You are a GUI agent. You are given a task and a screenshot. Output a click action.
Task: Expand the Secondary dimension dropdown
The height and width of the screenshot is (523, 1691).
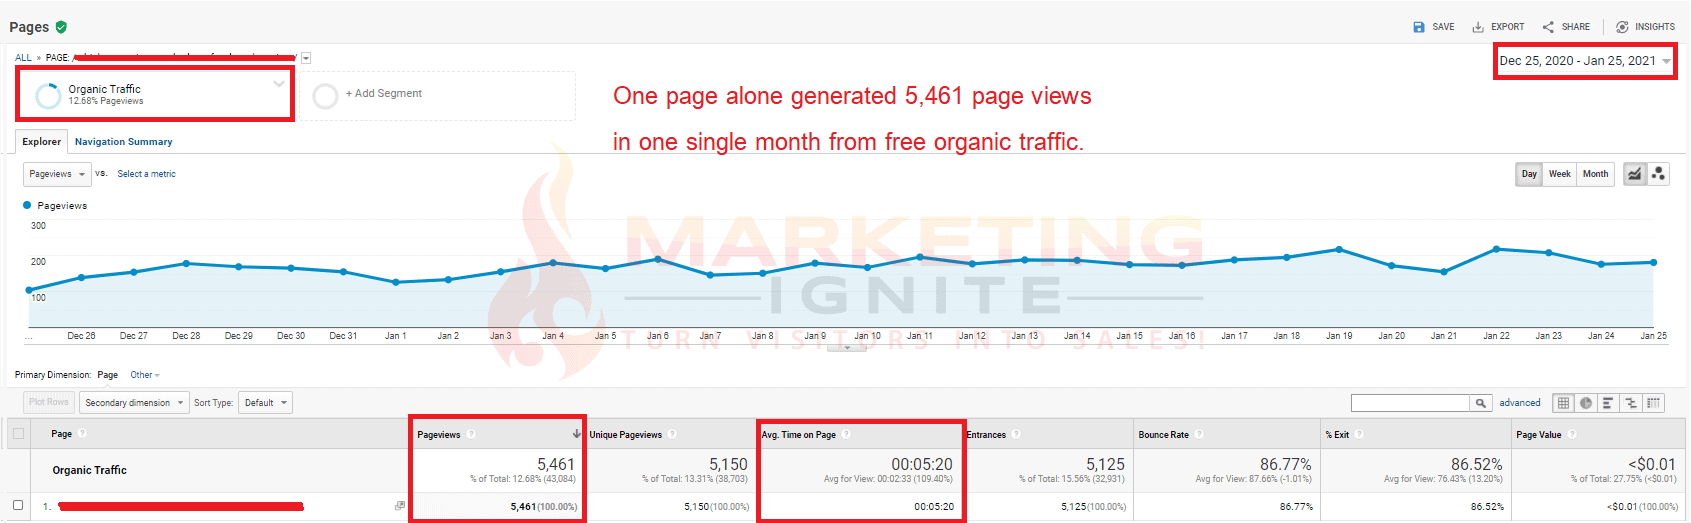coord(134,403)
